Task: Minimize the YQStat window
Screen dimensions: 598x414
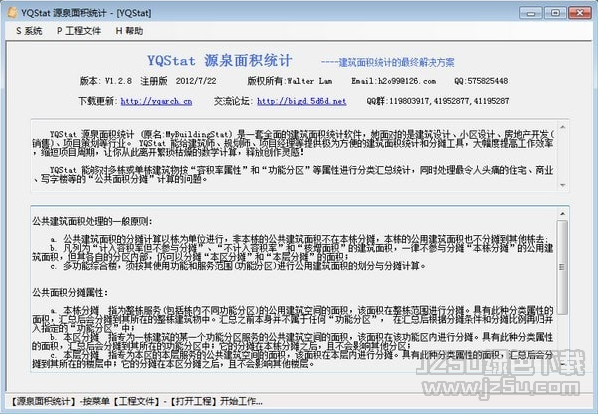Action: click(531, 13)
